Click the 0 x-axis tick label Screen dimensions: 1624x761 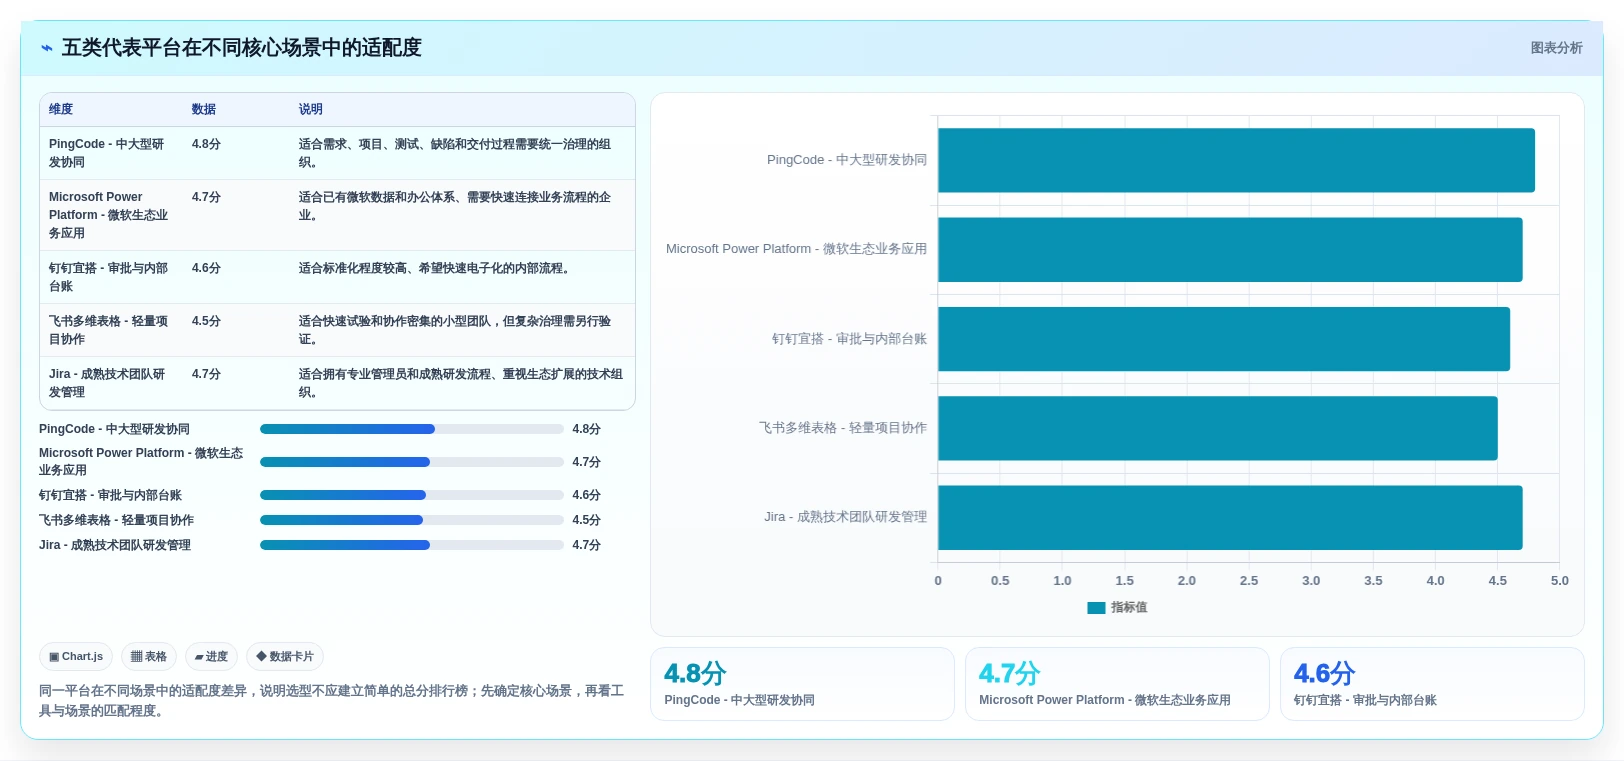938,581
